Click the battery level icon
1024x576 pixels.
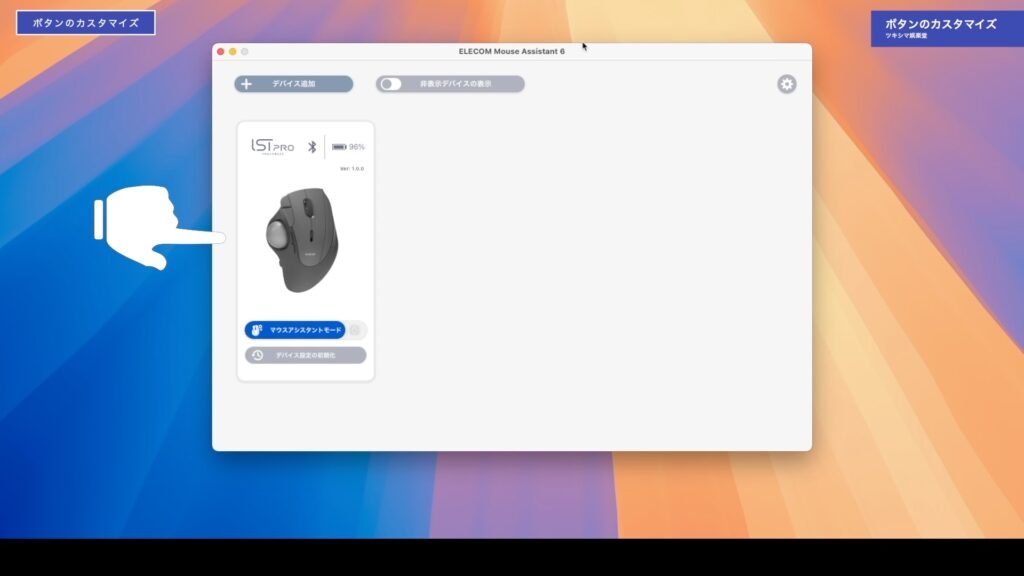(x=339, y=147)
